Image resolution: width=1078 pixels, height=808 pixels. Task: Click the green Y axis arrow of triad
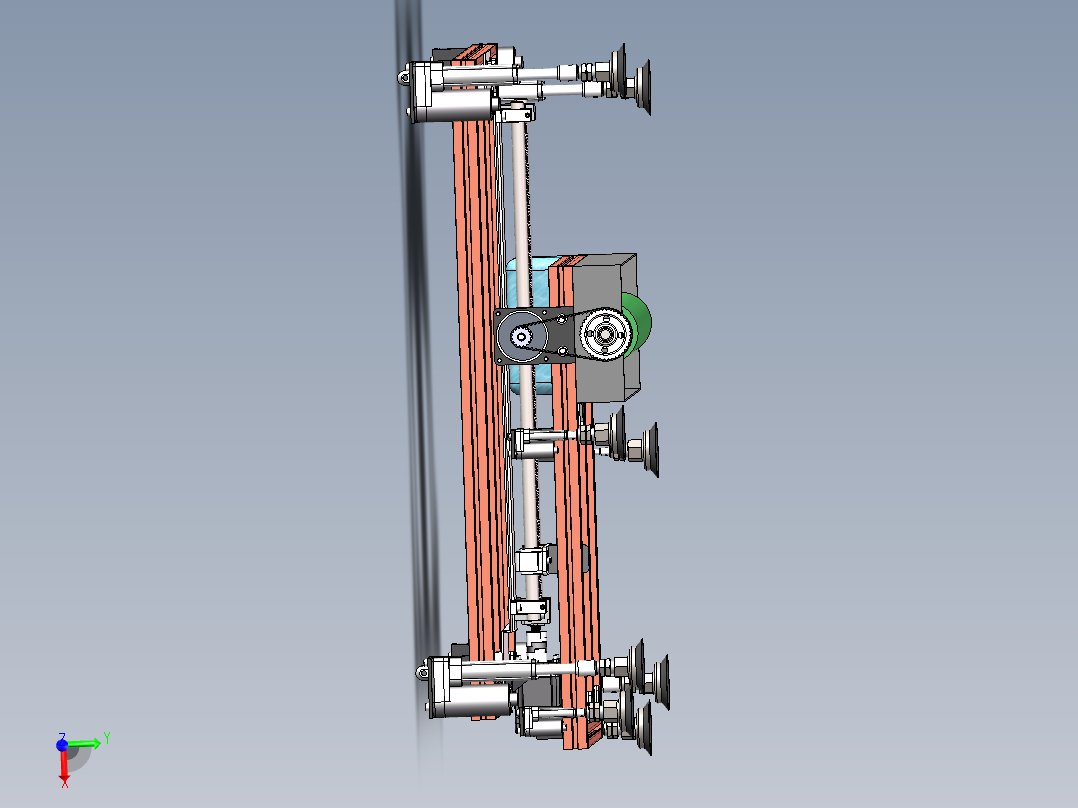click(85, 743)
